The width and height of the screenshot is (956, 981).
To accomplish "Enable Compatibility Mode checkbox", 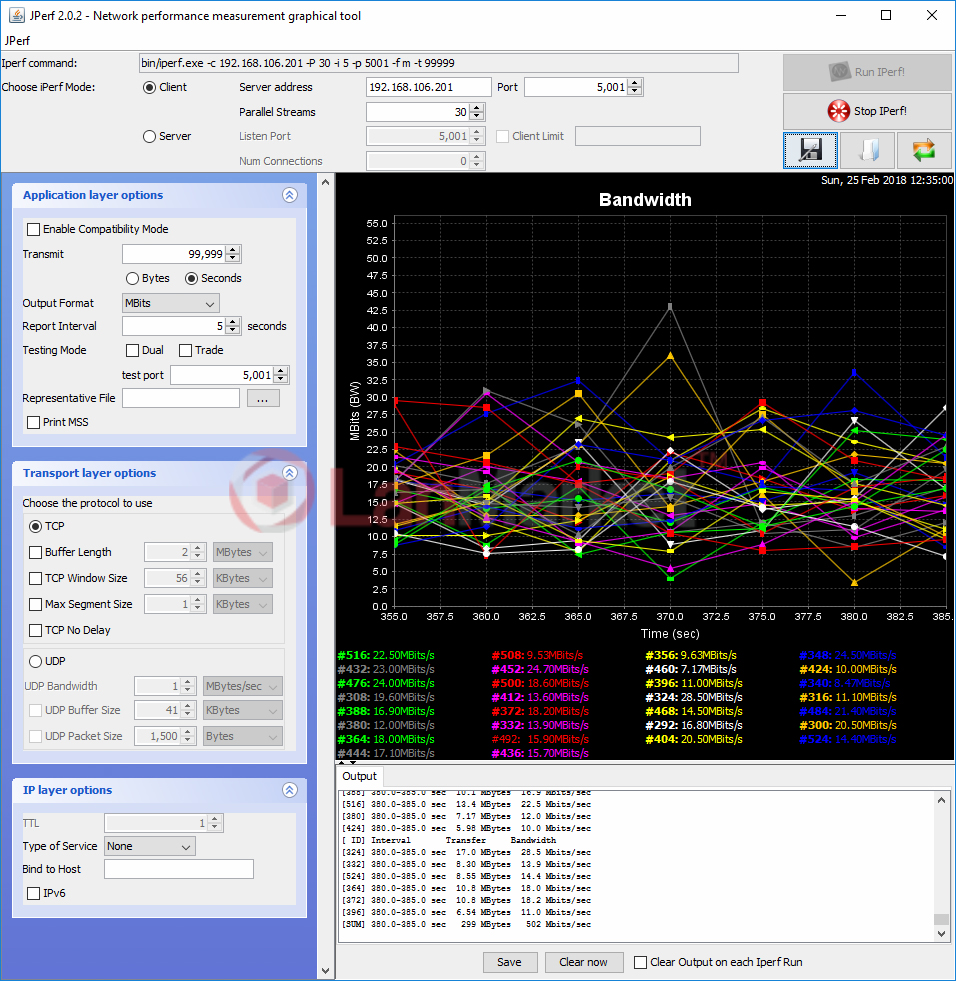I will point(34,229).
